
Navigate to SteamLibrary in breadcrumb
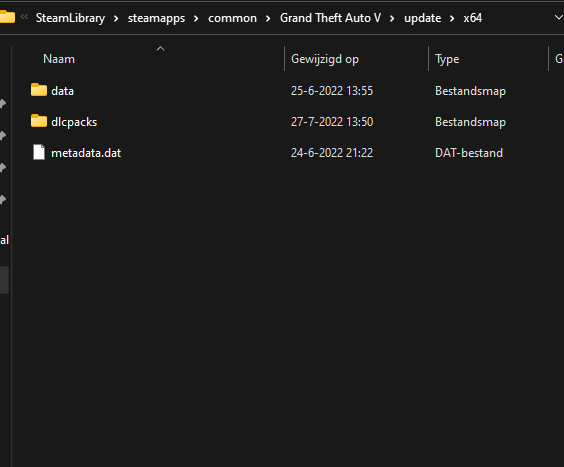[x=70, y=18]
